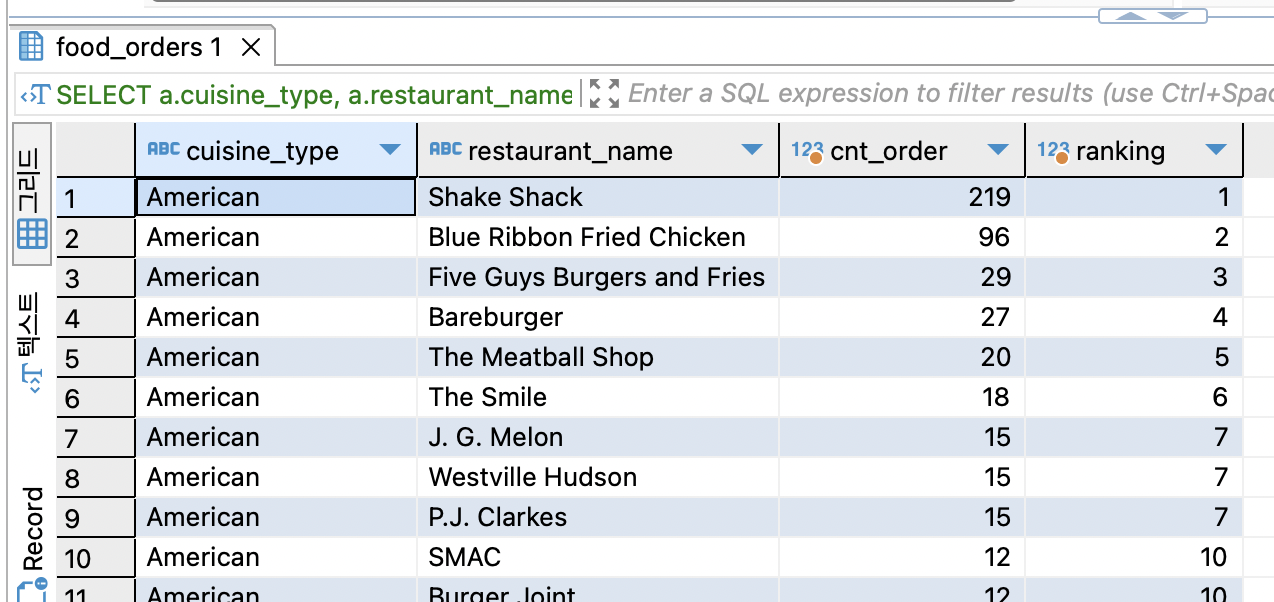Select row number 1 header
The image size is (1274, 602).
click(96, 197)
